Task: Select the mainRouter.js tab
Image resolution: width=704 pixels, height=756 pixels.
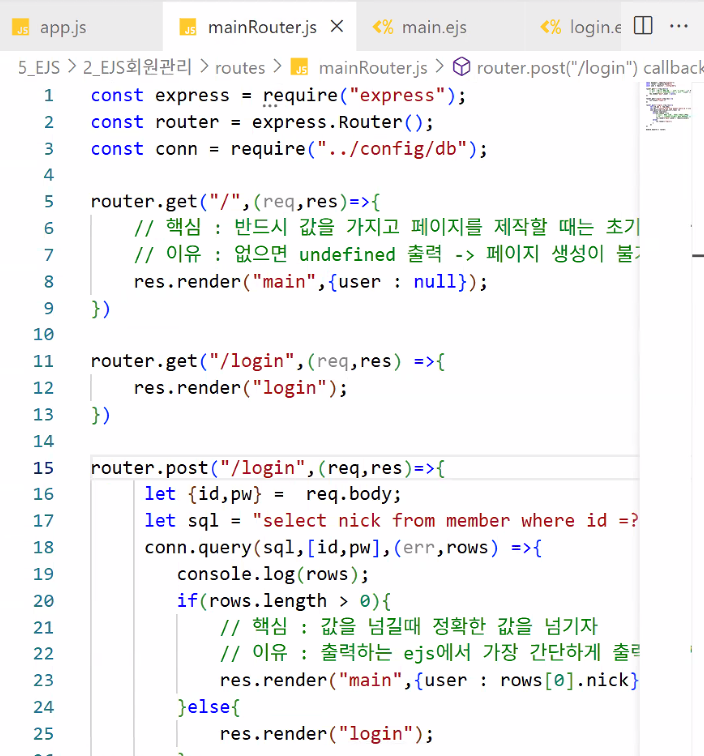Action: tap(262, 27)
